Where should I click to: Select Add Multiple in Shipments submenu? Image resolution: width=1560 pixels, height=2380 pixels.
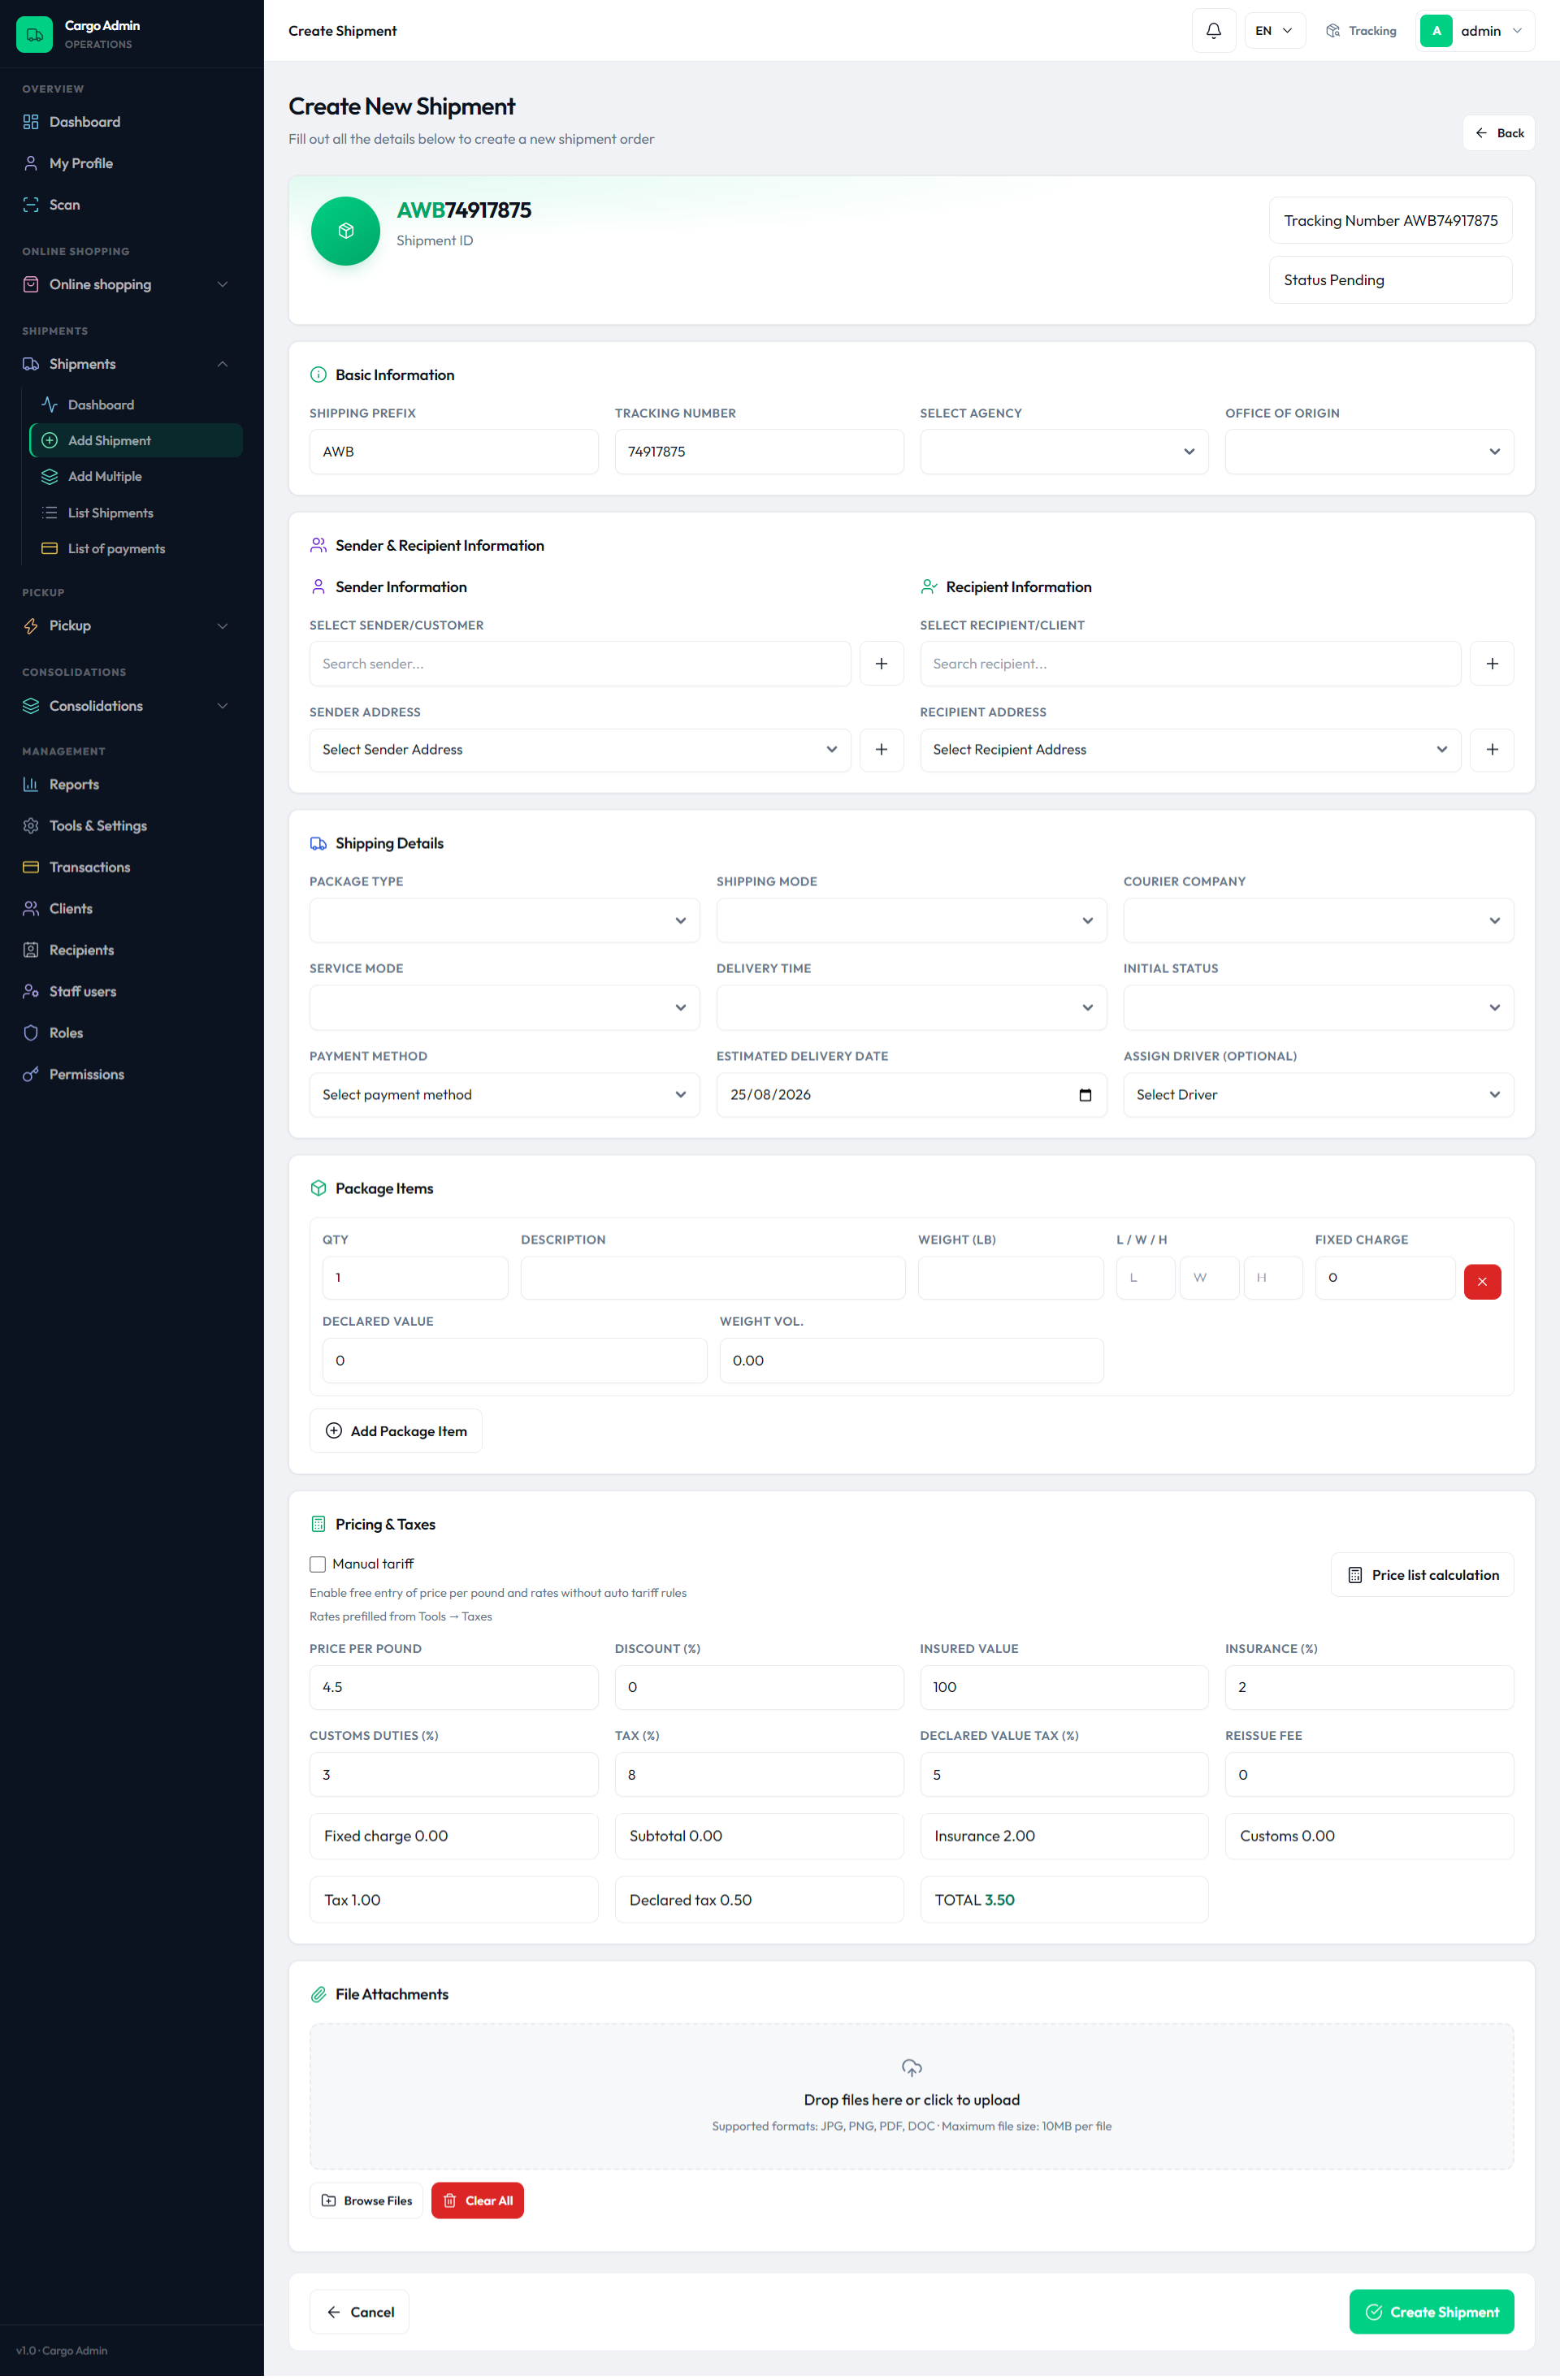coord(136,477)
